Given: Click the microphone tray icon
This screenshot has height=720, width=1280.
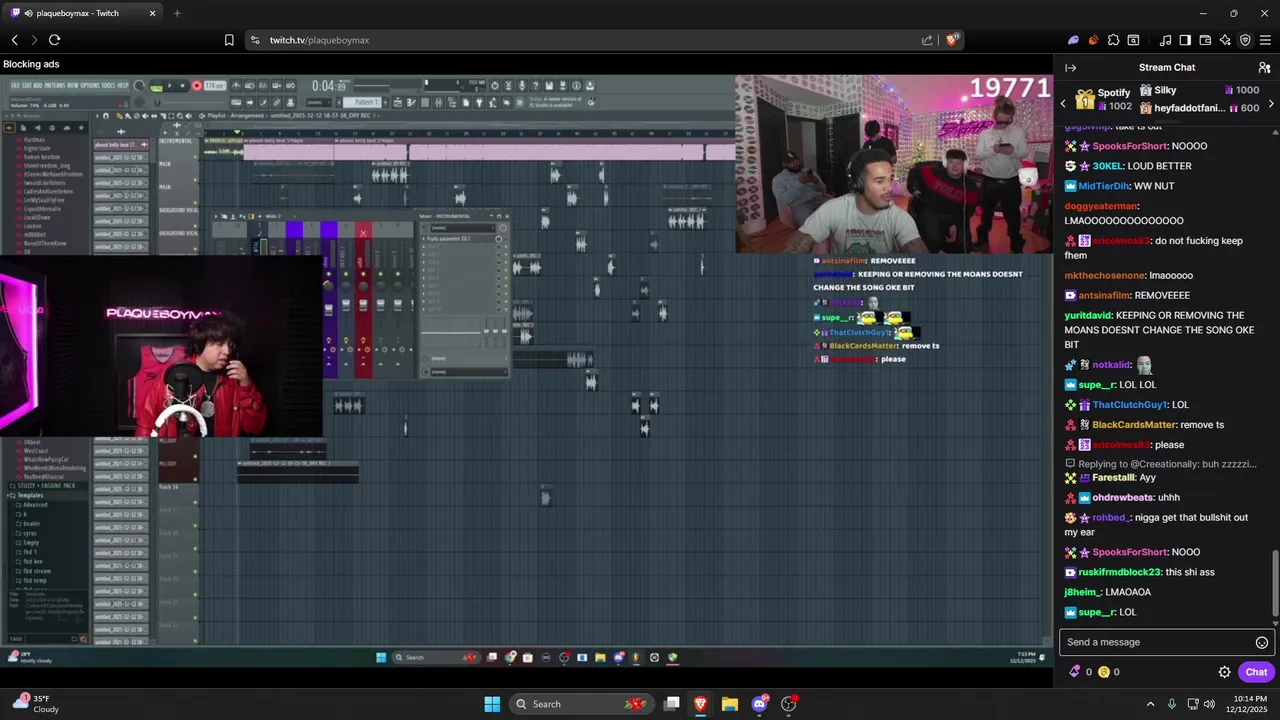Looking at the screenshot, I should coord(1172,704).
